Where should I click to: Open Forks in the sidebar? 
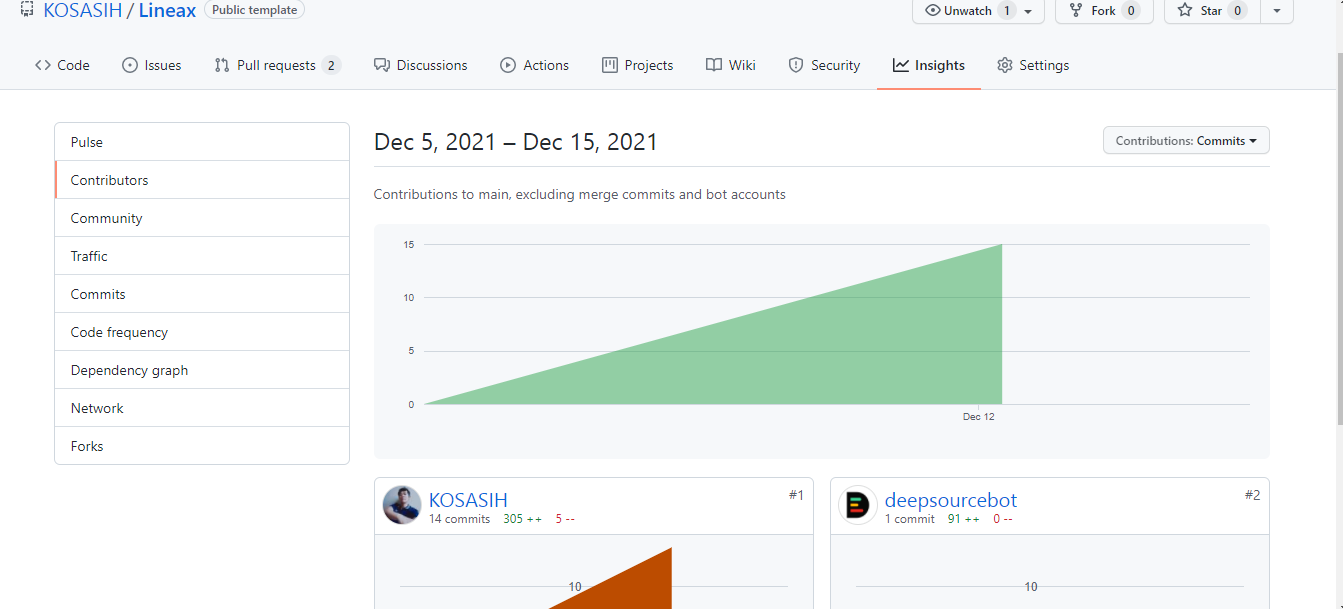(x=202, y=446)
